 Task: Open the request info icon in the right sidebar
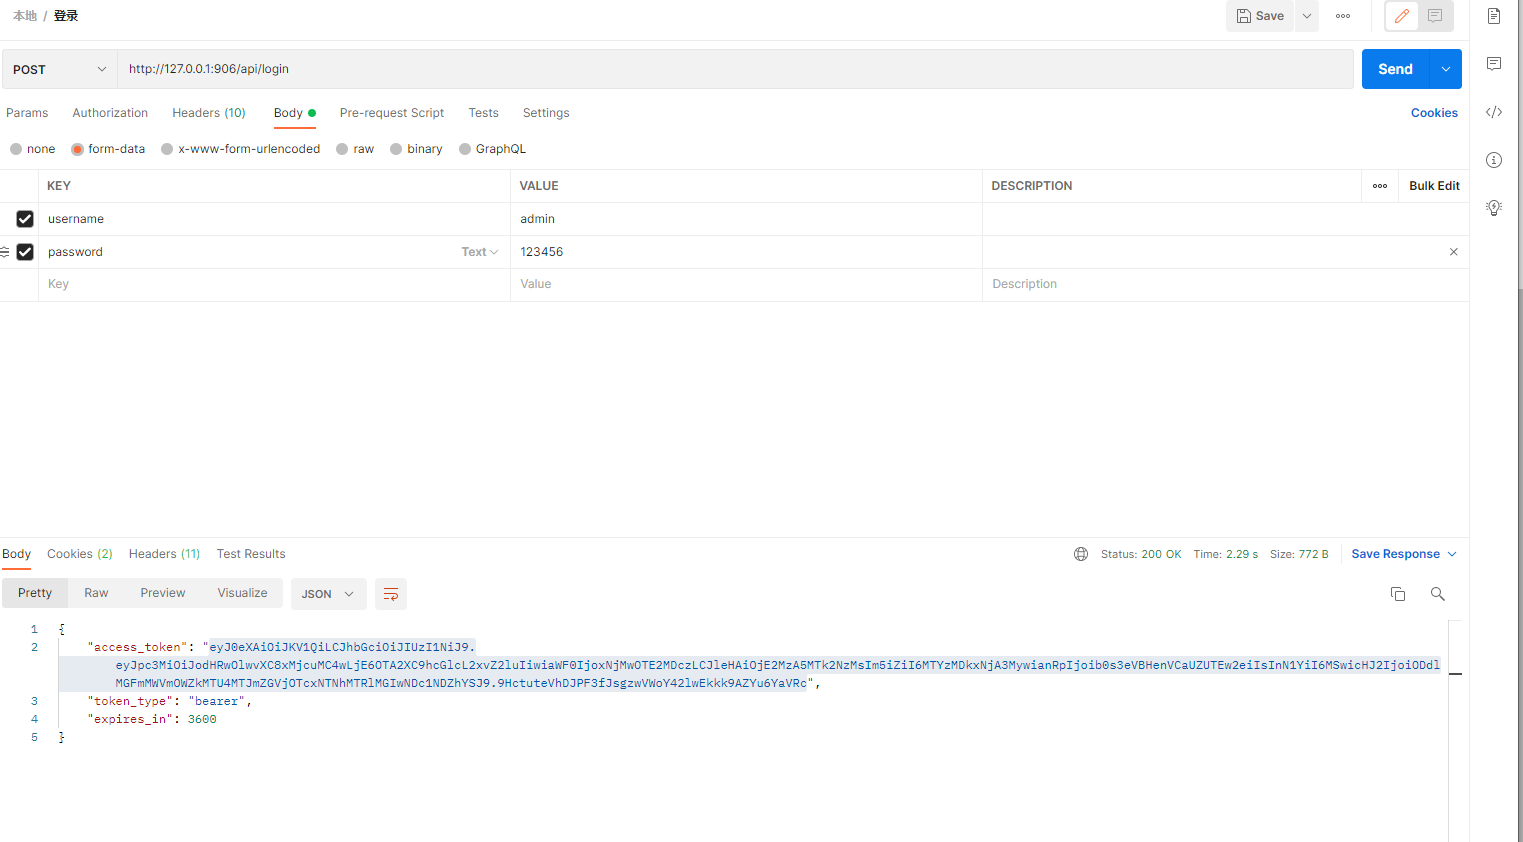click(x=1494, y=160)
